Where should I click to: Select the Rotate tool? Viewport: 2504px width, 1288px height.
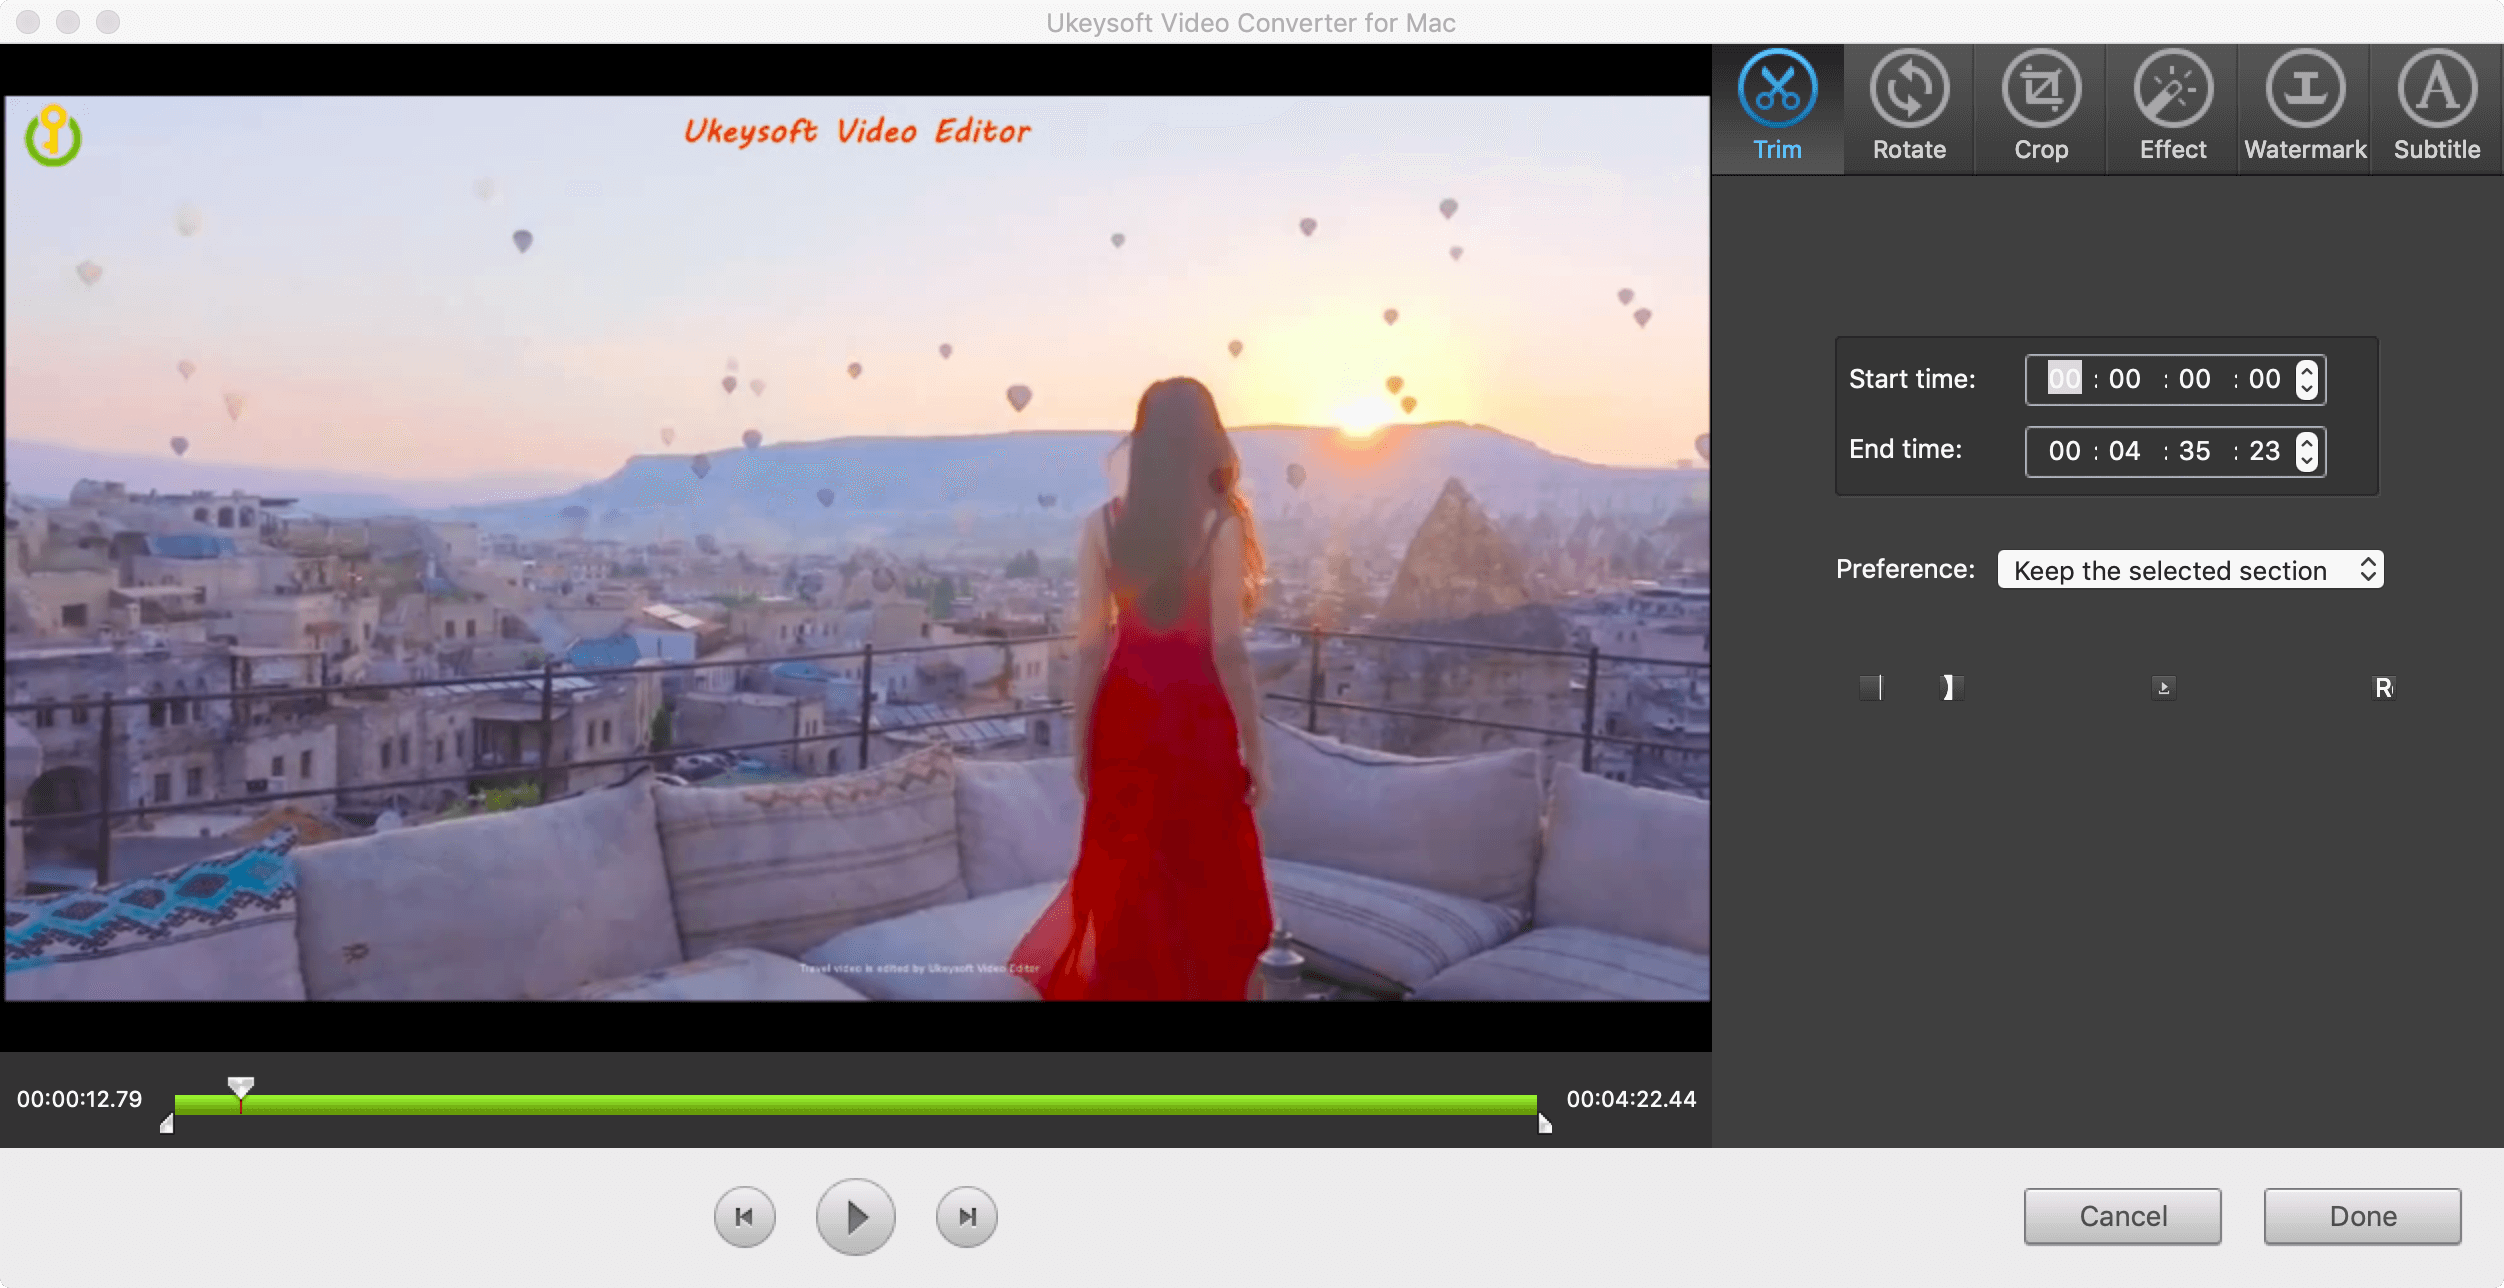pyautogui.click(x=1908, y=107)
